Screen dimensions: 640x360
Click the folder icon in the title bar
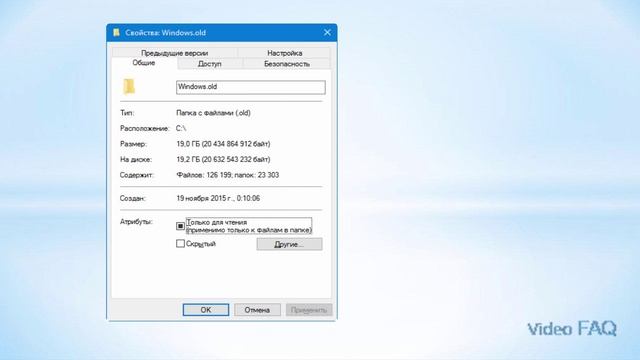point(116,33)
